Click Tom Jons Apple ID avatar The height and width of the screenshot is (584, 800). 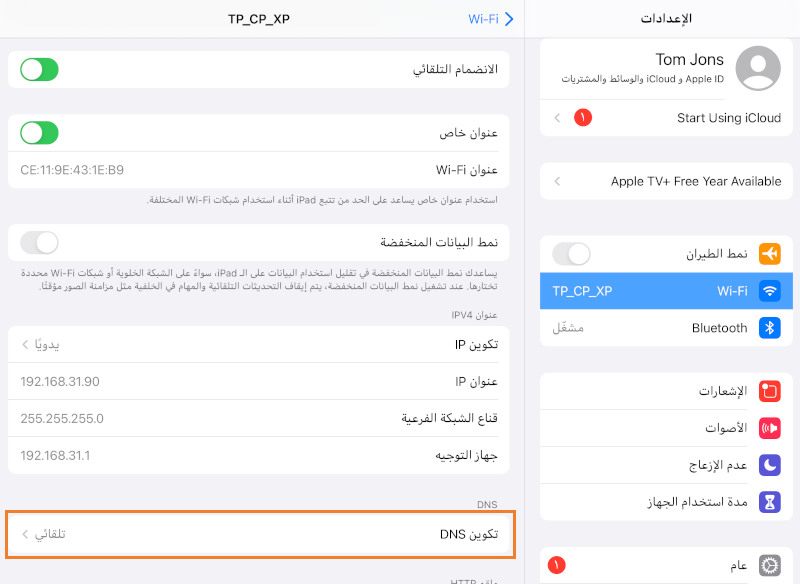click(758, 68)
